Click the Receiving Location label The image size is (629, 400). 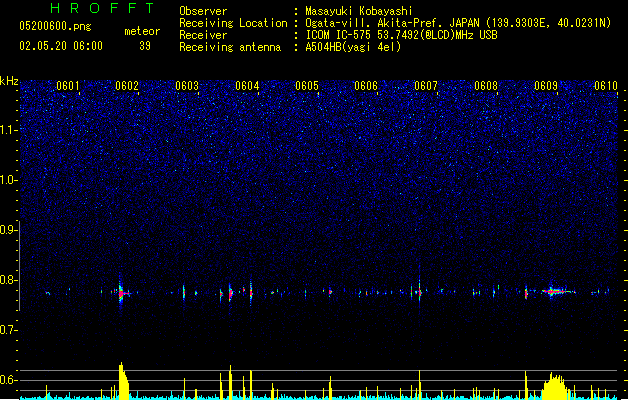233,23
